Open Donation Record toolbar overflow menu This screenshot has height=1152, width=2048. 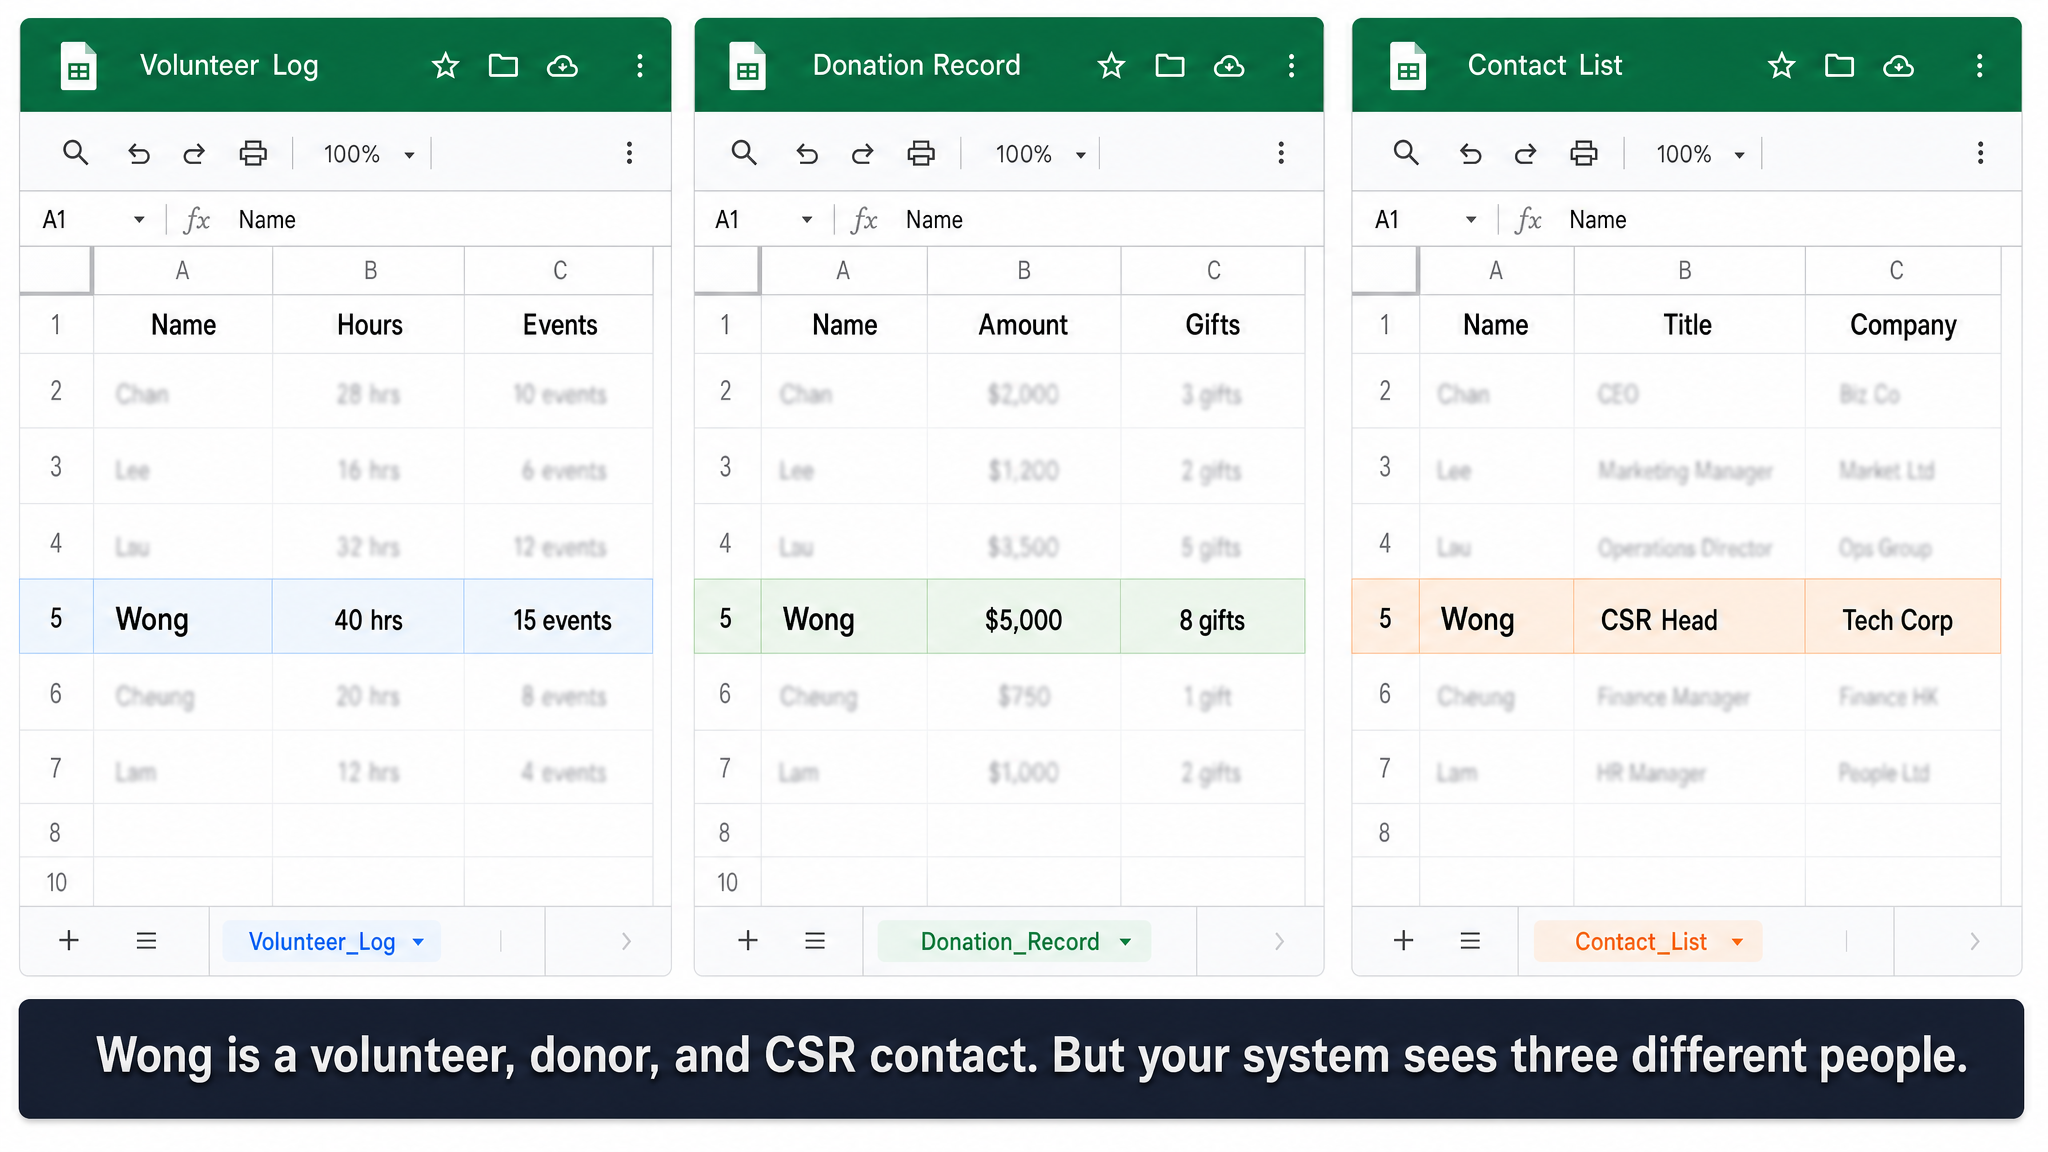[x=1281, y=153]
